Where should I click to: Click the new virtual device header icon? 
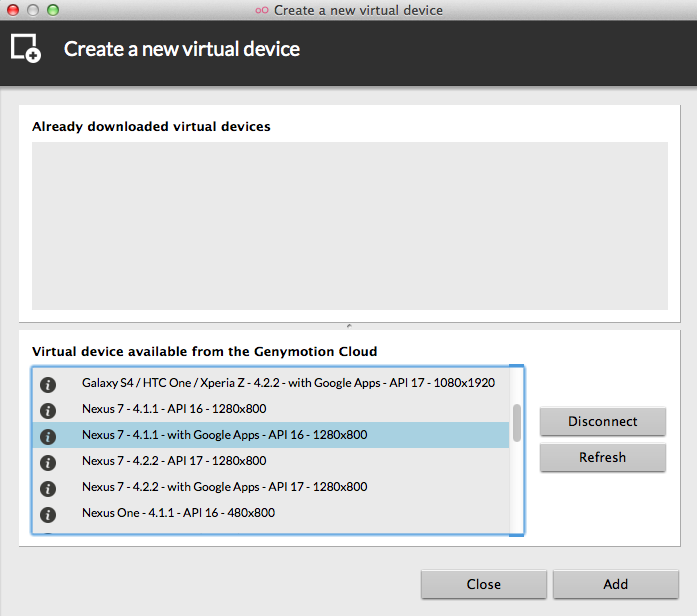26,48
